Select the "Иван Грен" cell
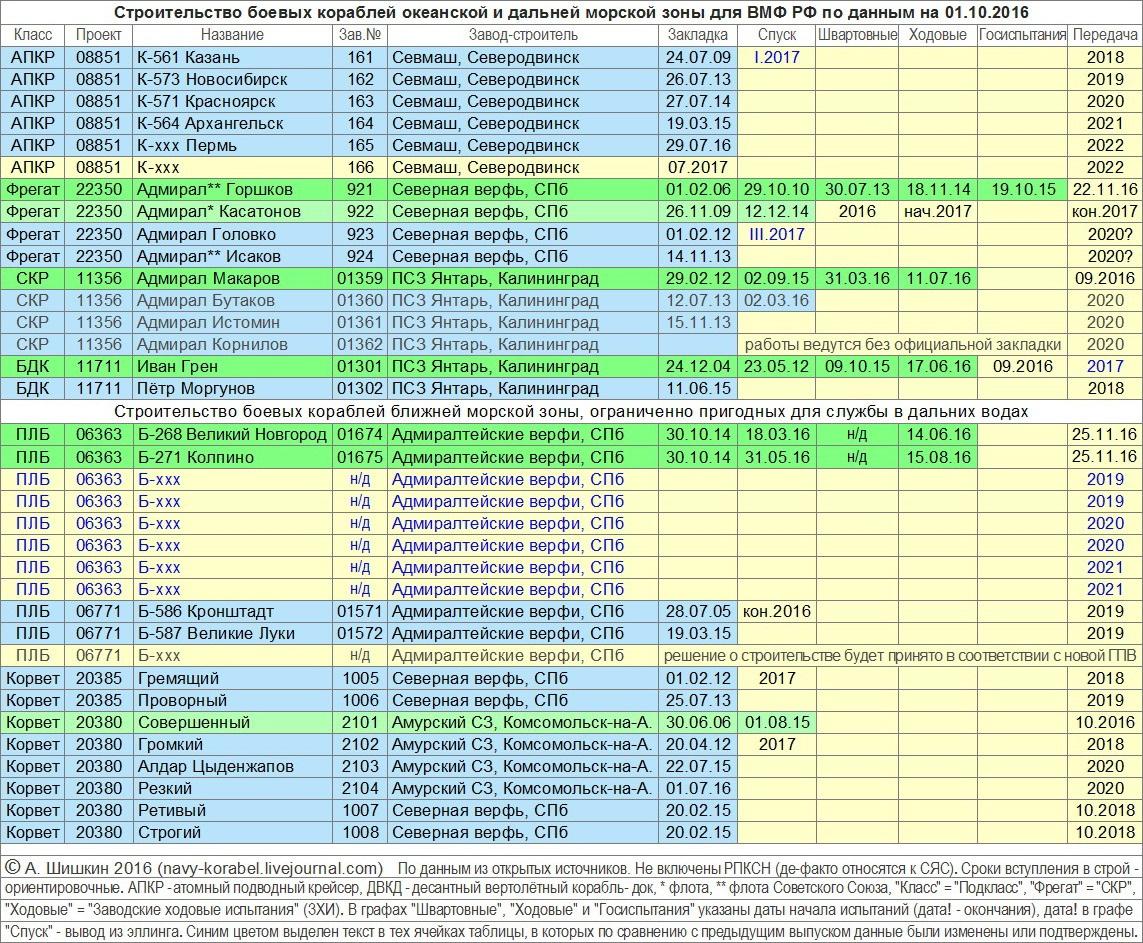 pyautogui.click(x=177, y=366)
